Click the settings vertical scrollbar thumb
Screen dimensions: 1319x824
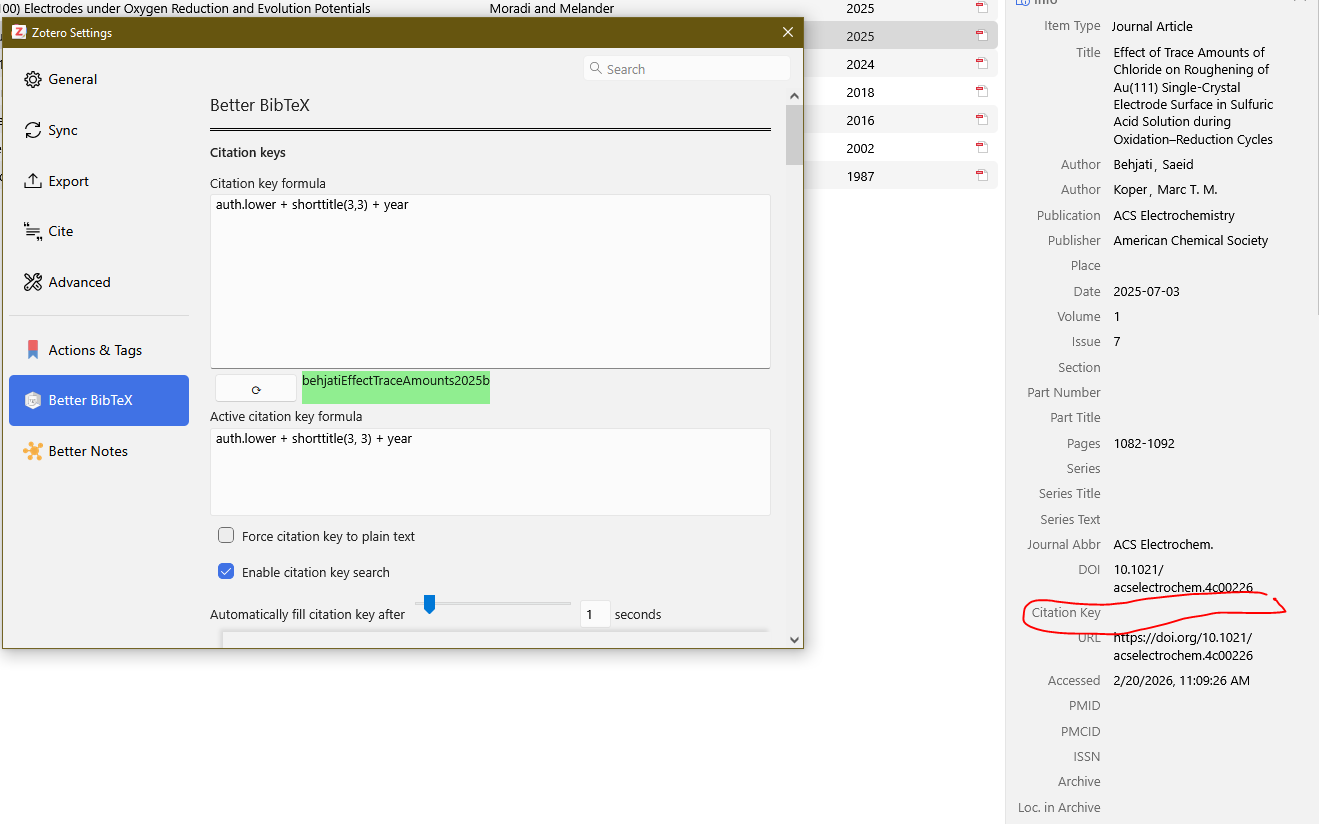click(x=795, y=134)
